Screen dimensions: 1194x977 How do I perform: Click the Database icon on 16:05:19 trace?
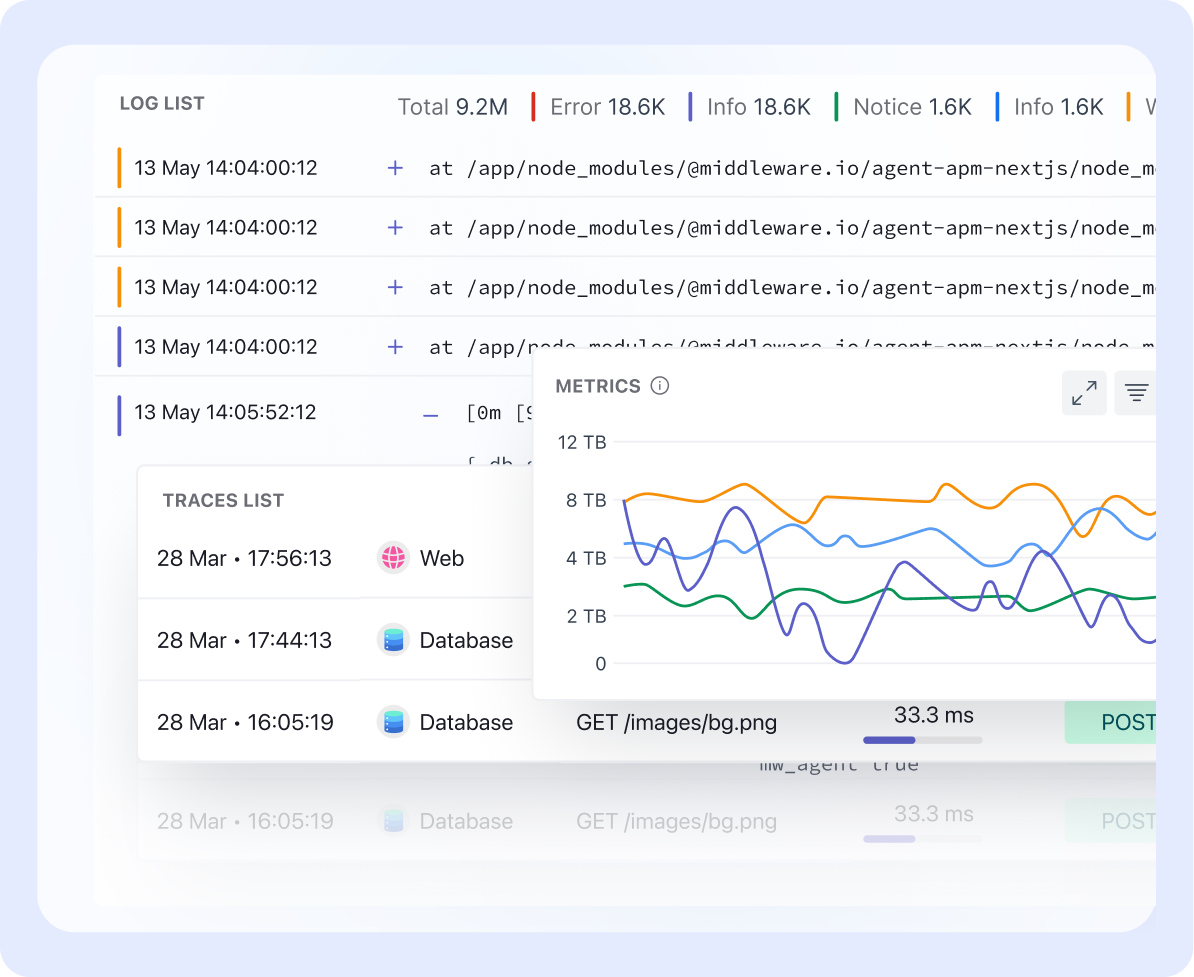[x=395, y=722]
